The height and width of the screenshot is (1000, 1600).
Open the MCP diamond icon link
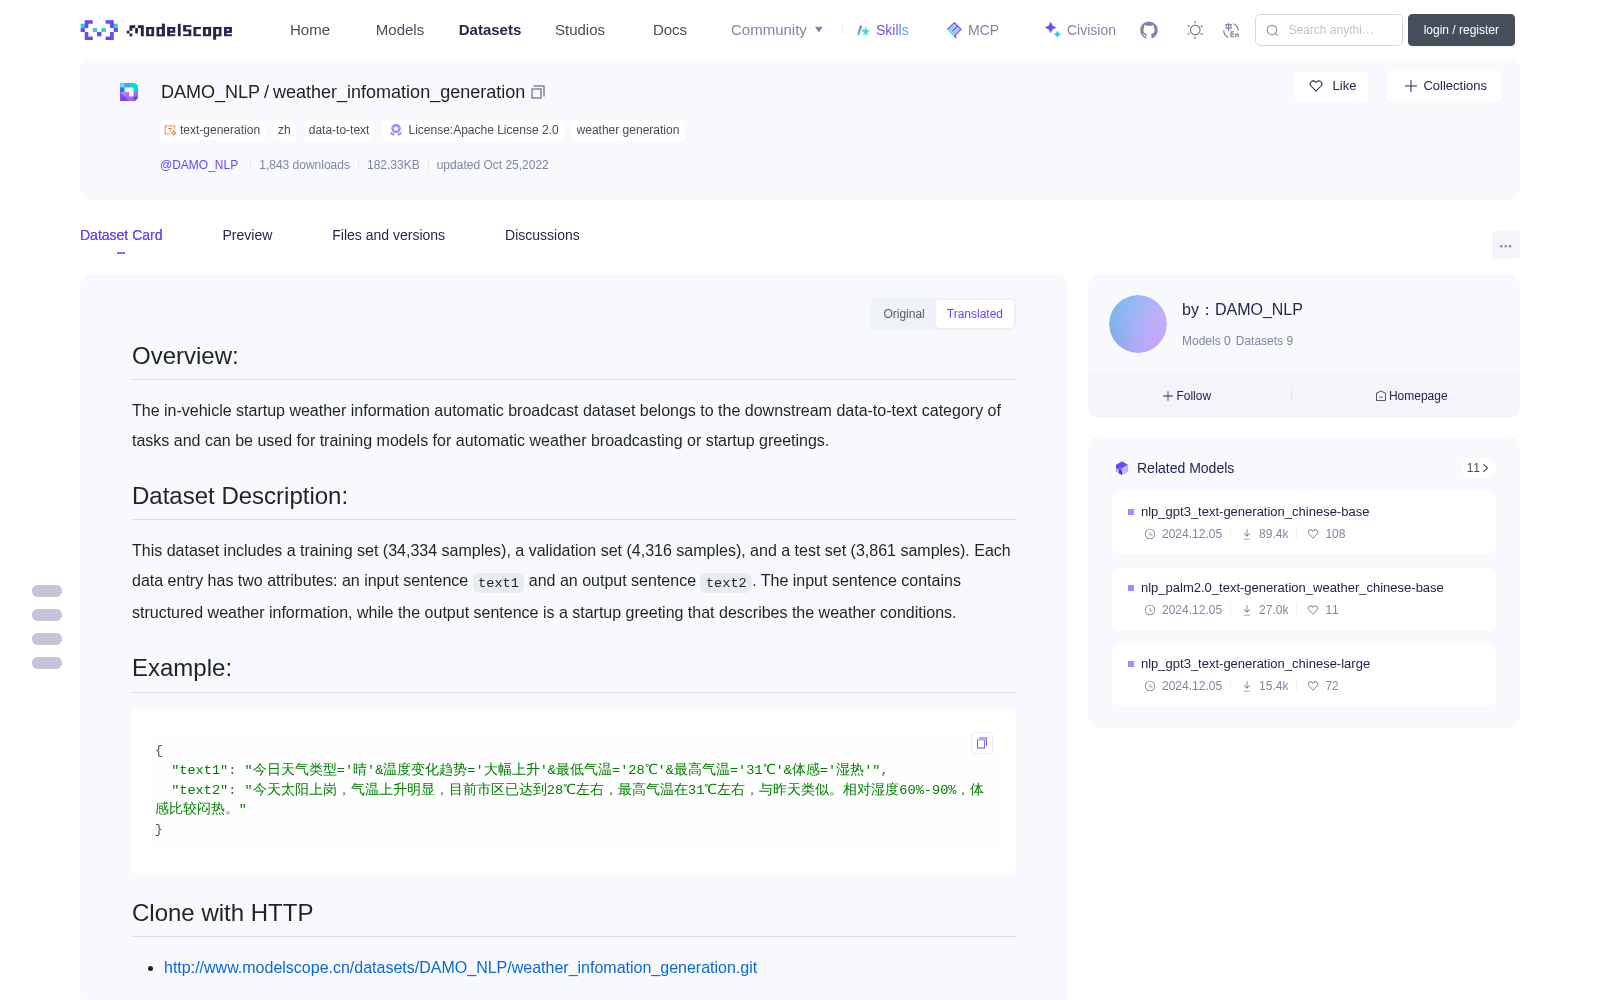[954, 30]
